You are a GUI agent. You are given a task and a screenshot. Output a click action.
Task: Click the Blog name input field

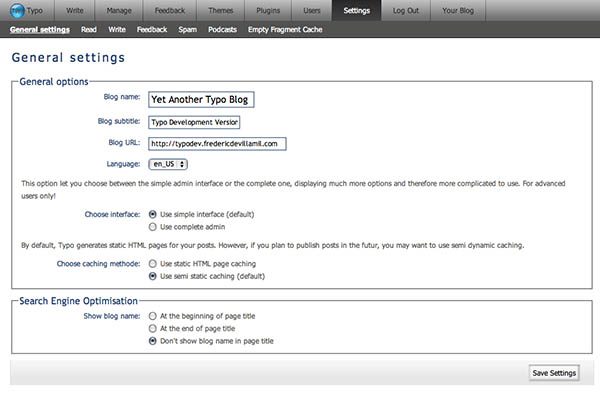(201, 99)
